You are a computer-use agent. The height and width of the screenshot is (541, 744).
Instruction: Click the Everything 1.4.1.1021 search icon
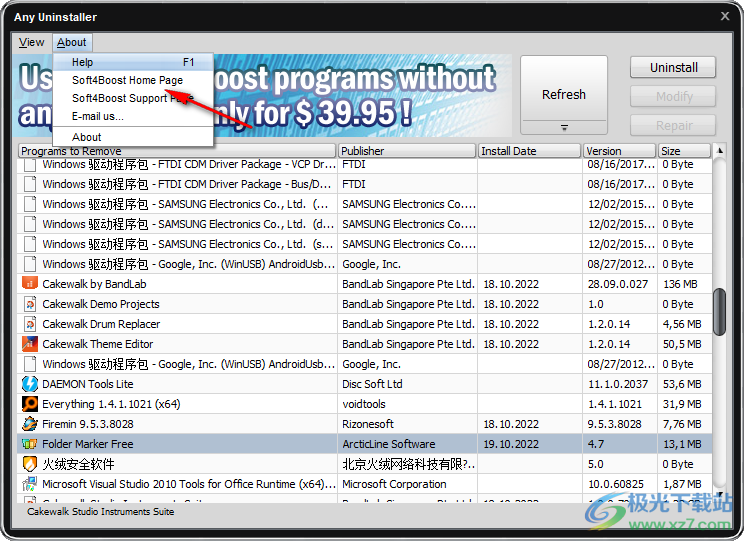coord(29,403)
